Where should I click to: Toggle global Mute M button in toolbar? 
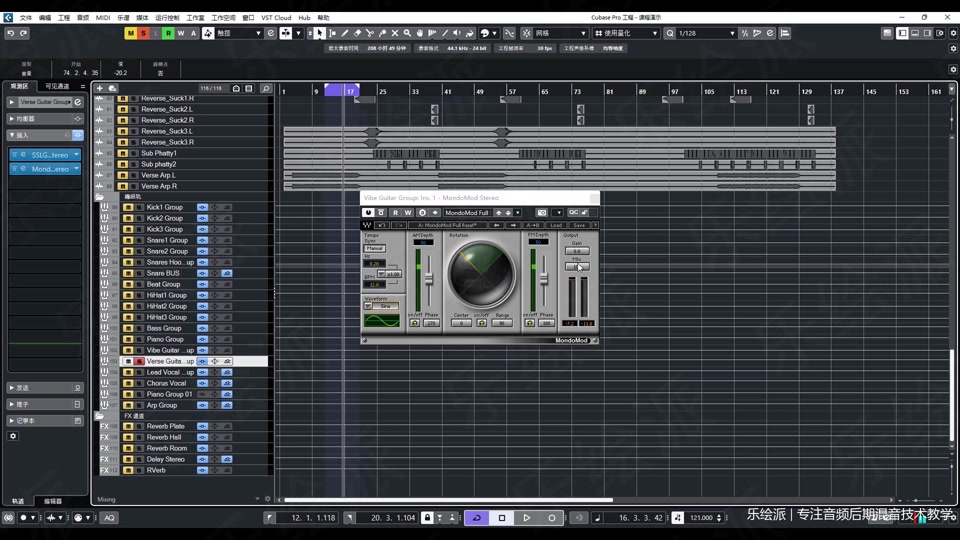click(130, 33)
